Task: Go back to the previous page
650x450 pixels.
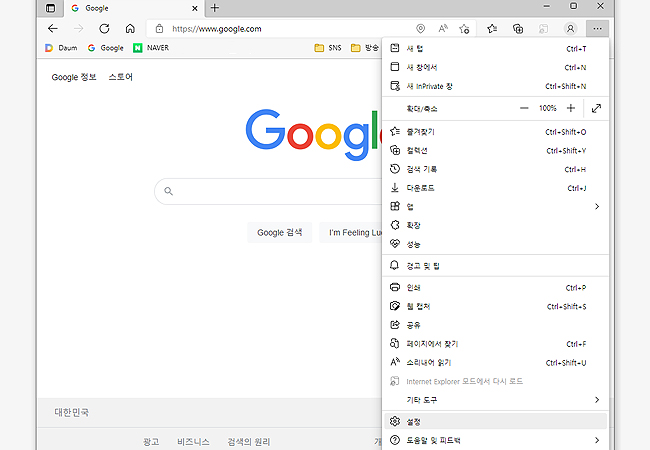Action: pos(53,29)
